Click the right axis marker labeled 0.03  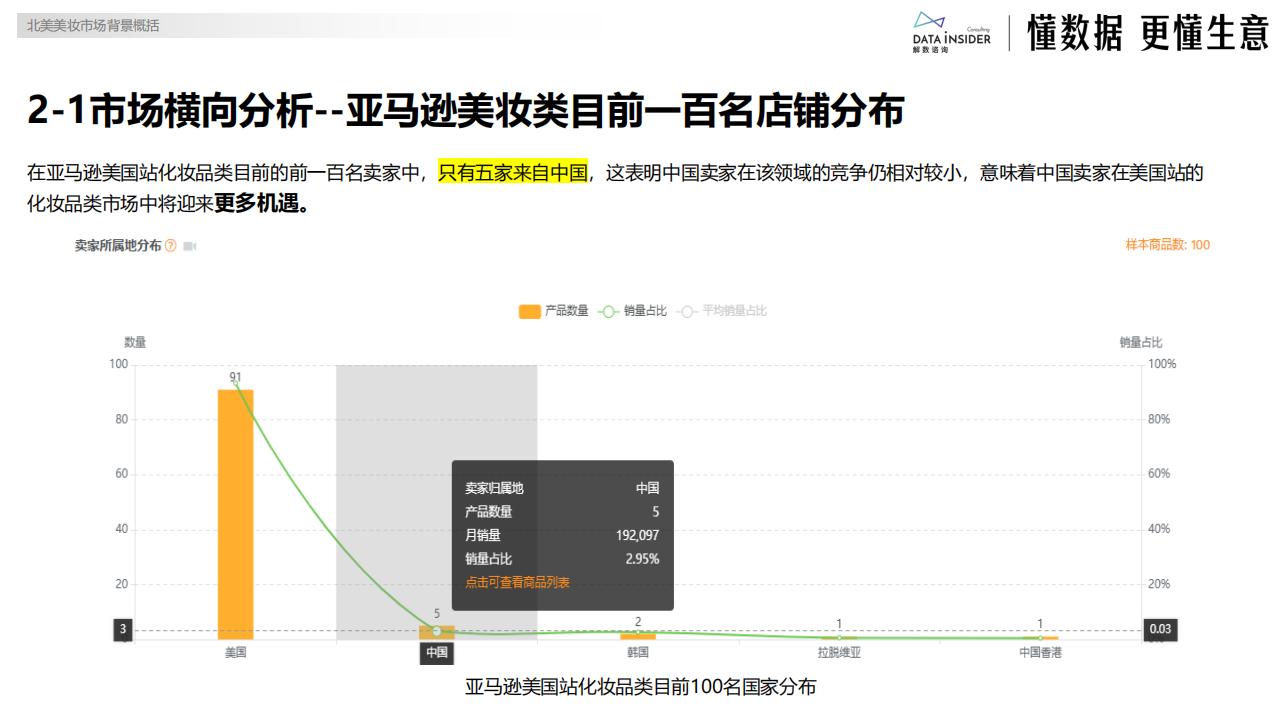(x=1160, y=630)
